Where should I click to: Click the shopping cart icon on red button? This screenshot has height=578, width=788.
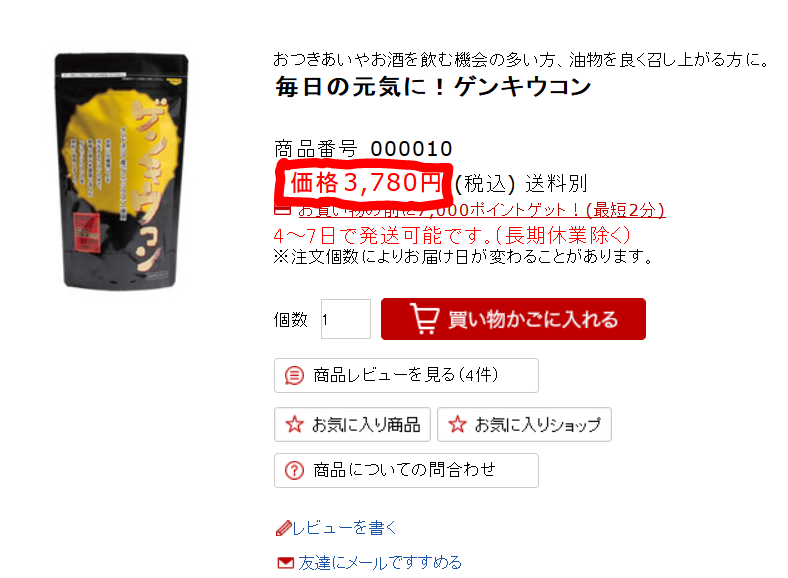[x=425, y=319]
